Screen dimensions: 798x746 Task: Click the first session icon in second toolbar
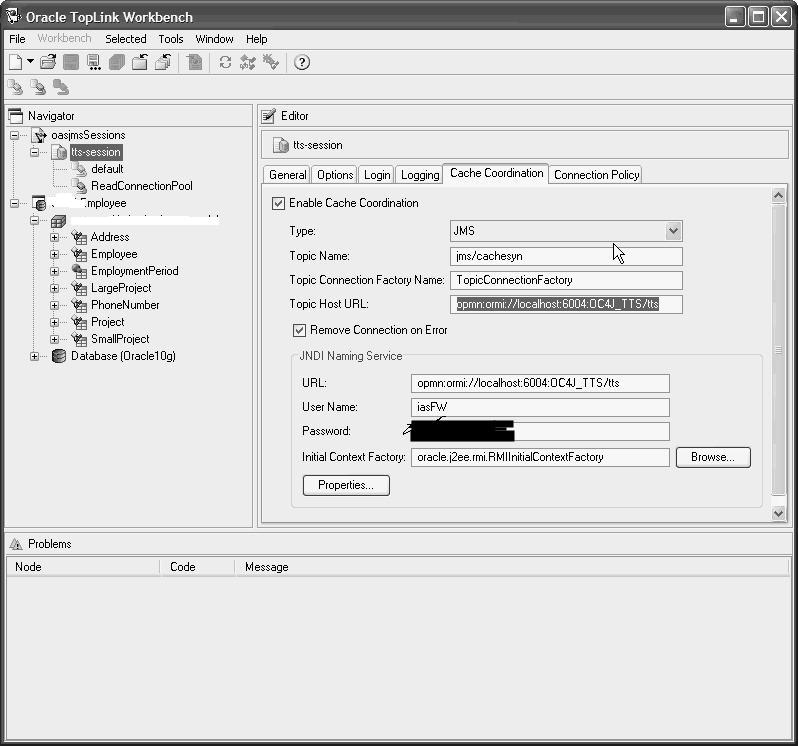[x=16, y=87]
